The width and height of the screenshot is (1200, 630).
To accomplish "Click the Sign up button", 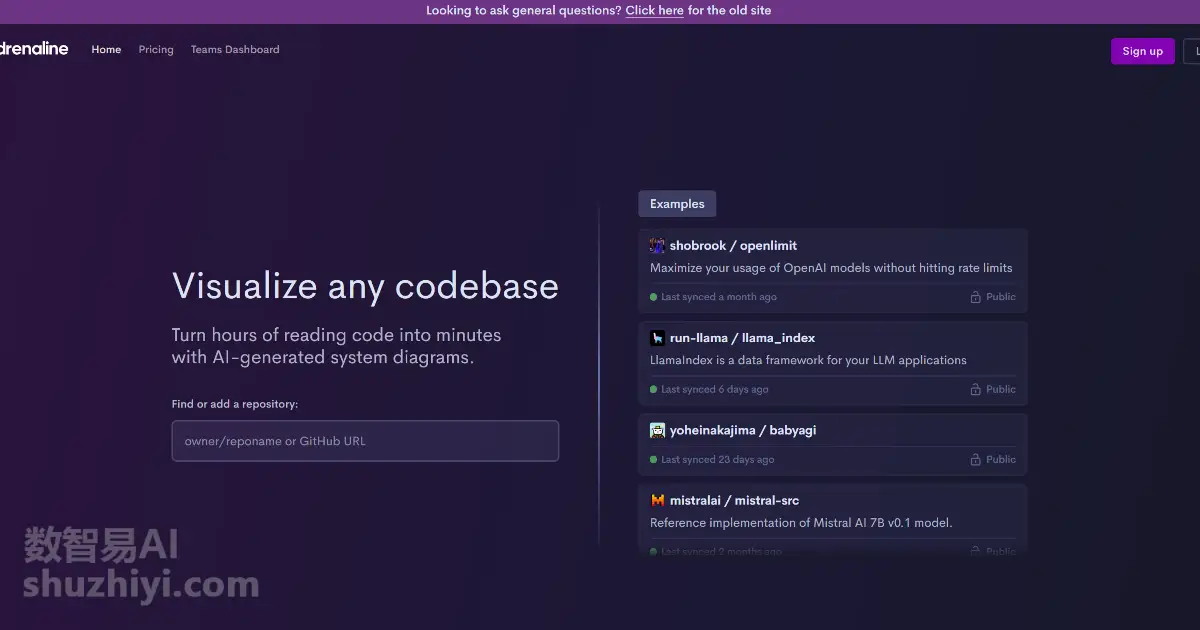I will coord(1142,51).
